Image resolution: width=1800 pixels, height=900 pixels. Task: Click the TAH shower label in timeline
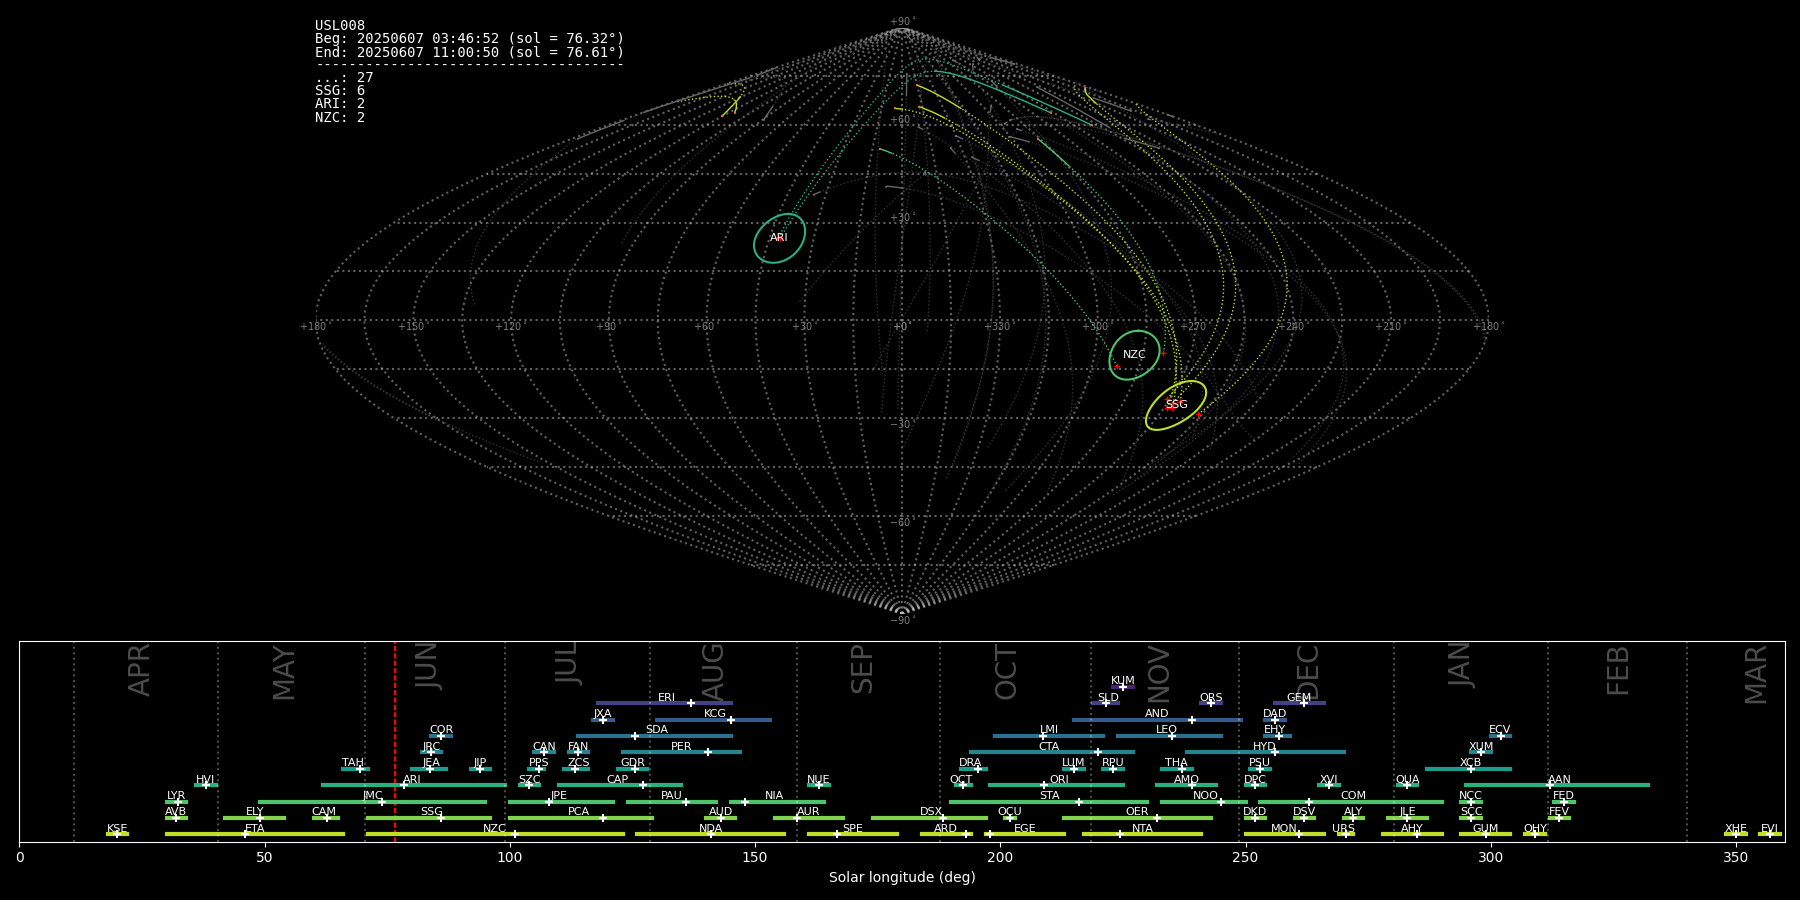click(x=353, y=763)
